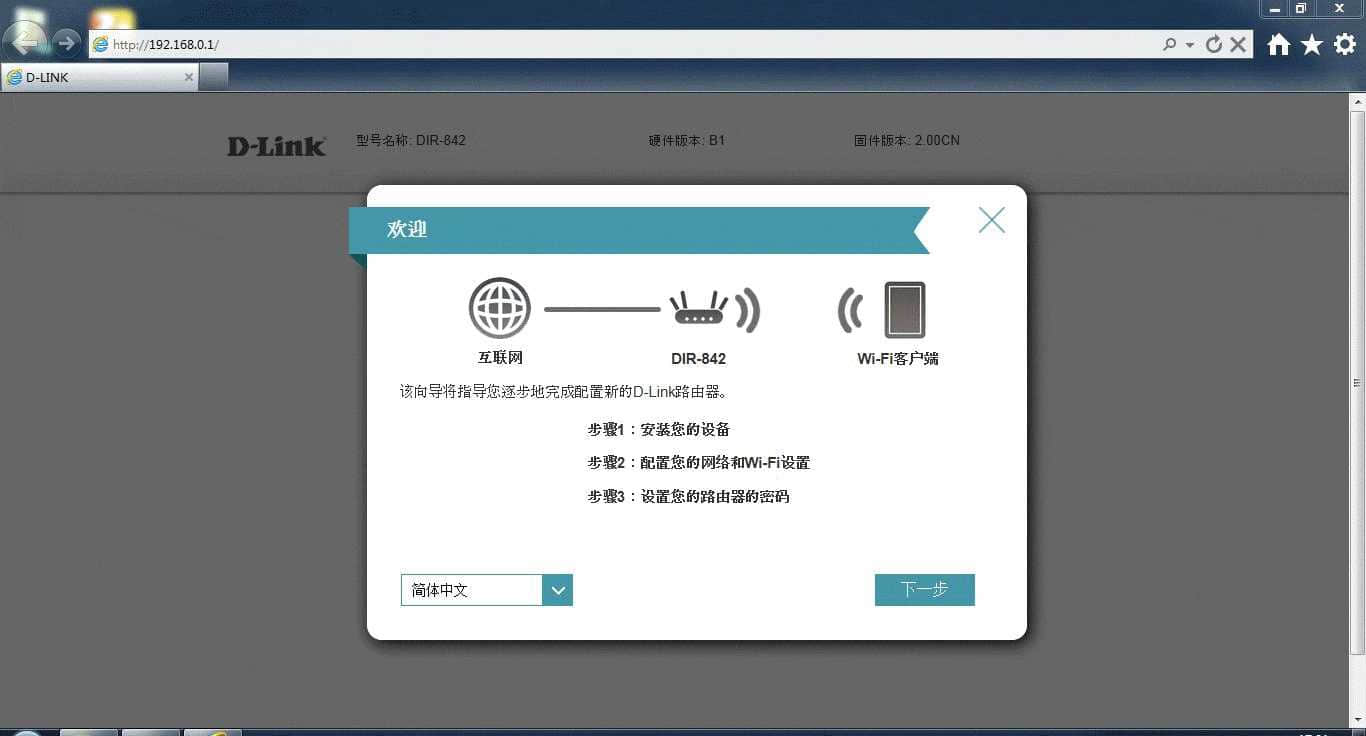Viewport: 1366px width, 736px height.
Task: Select the D-LINK browser tab
Action: (x=100, y=77)
